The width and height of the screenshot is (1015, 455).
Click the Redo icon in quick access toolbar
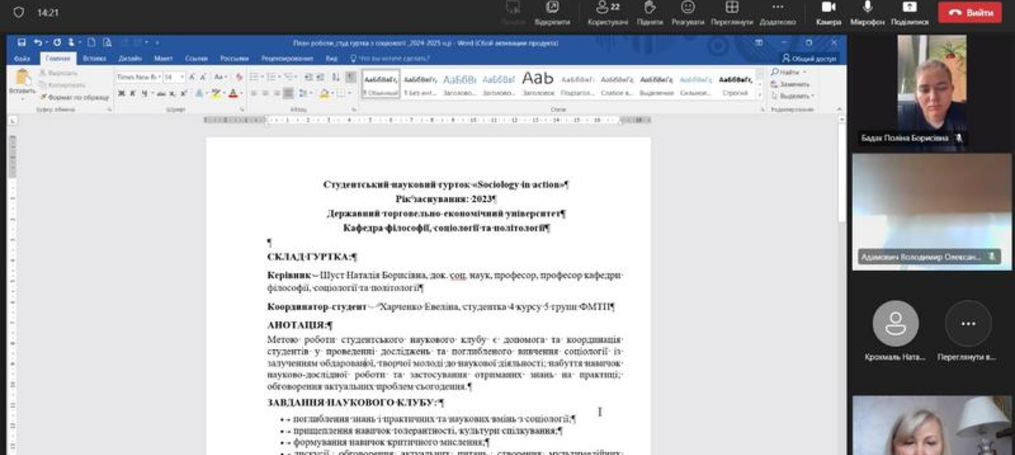[57, 42]
